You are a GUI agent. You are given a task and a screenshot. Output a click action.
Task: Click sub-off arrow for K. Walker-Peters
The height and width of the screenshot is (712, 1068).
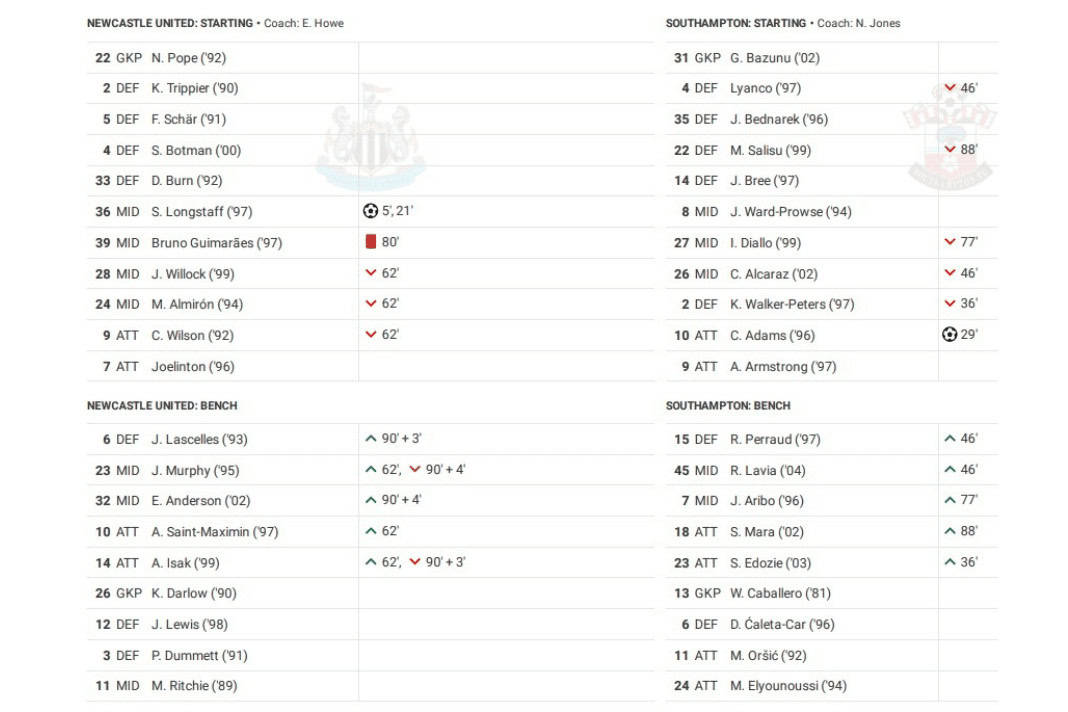click(950, 304)
